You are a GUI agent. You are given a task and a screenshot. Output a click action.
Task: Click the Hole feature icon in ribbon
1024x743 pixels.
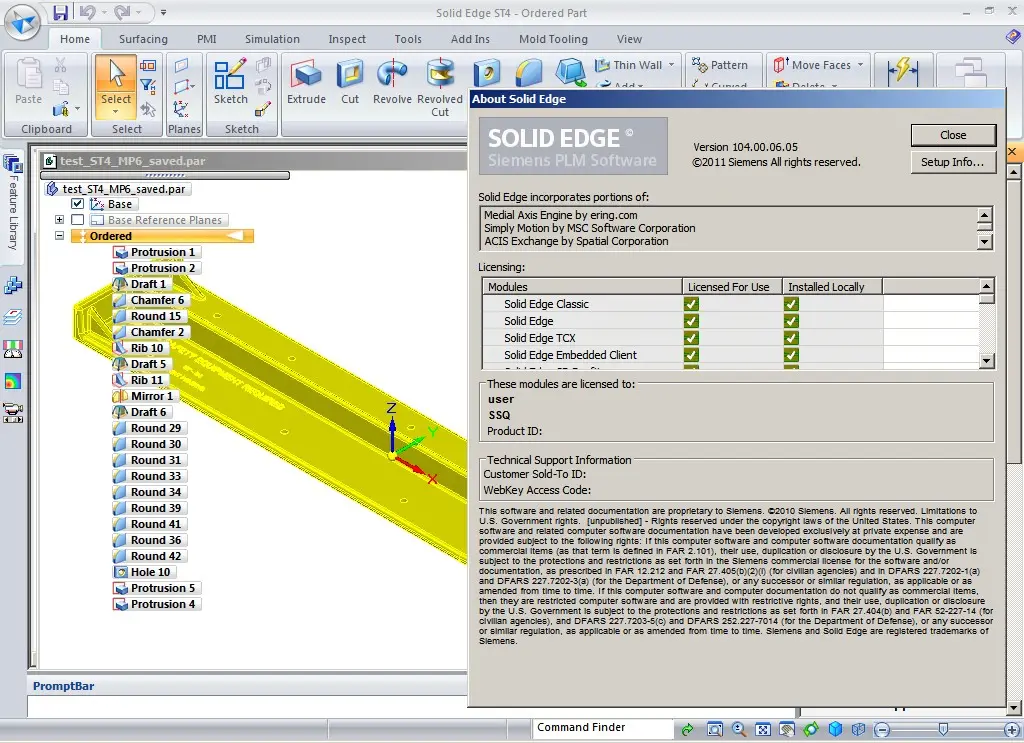pos(487,72)
